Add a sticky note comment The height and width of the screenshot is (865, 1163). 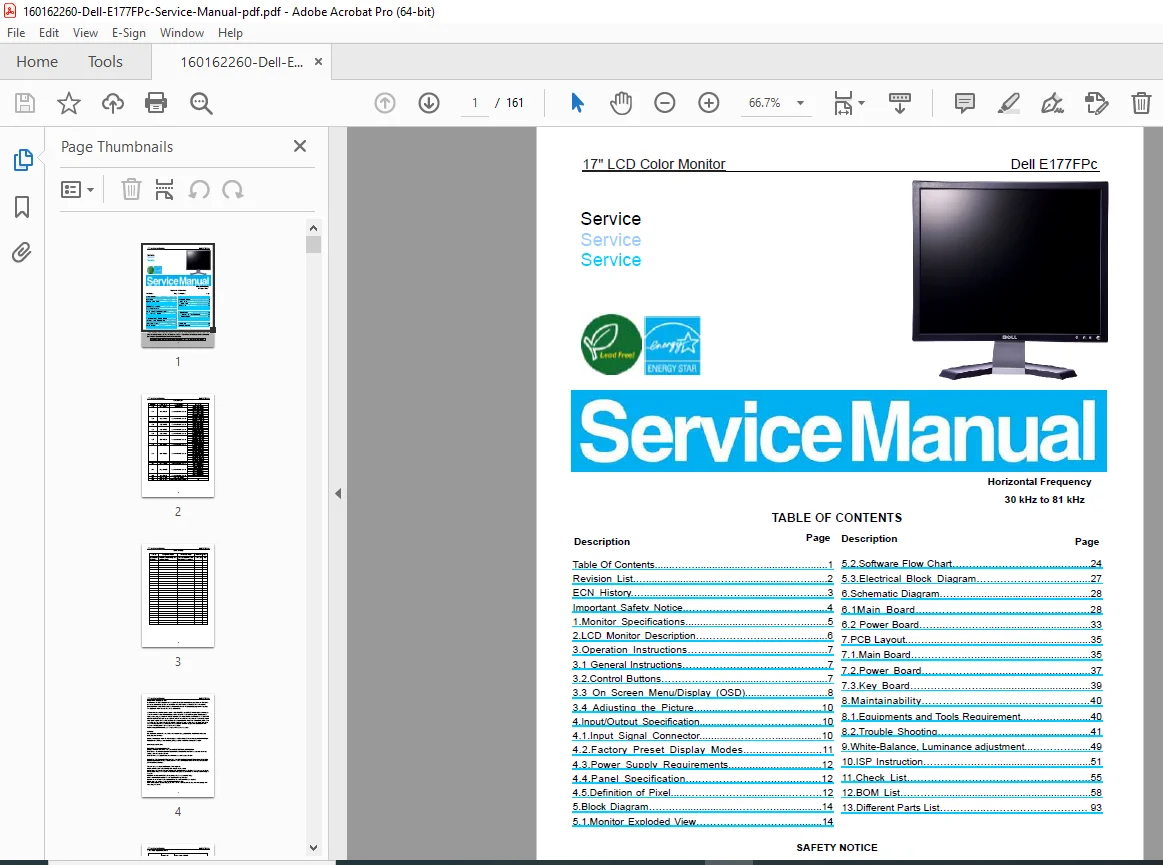[964, 103]
